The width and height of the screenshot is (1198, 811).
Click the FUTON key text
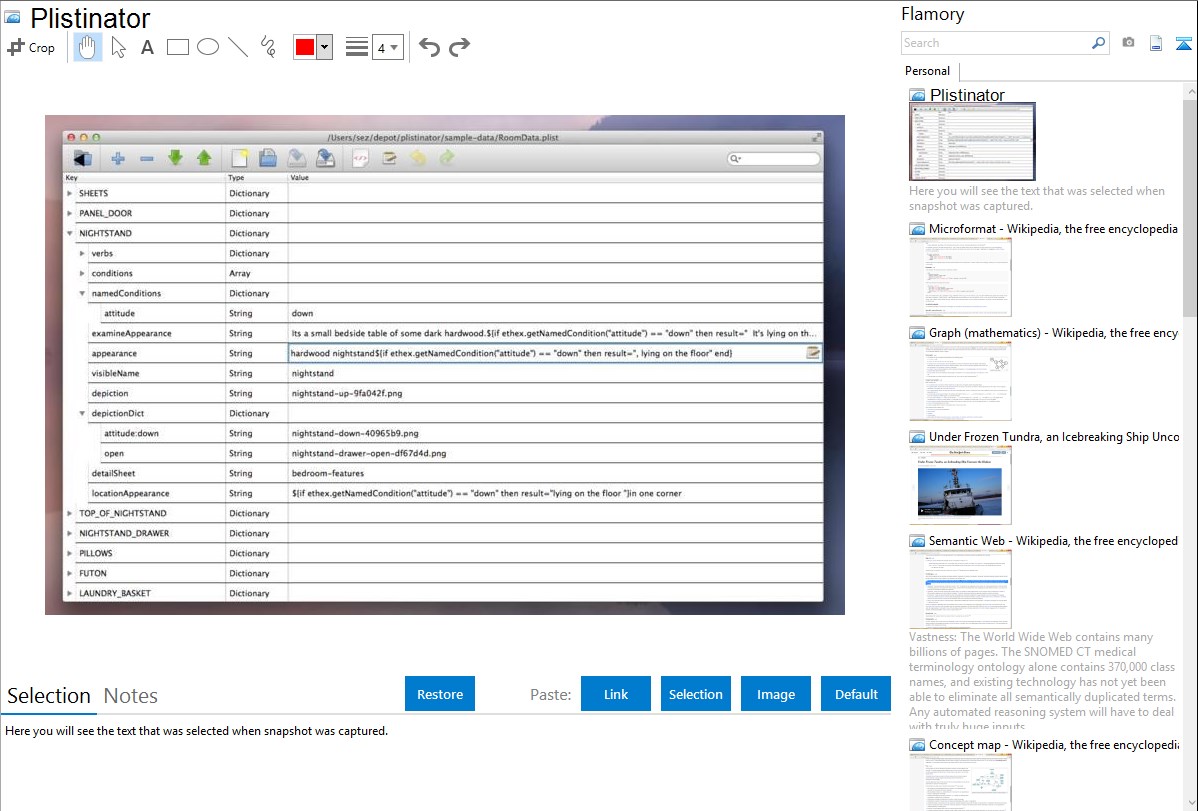click(x=92, y=573)
